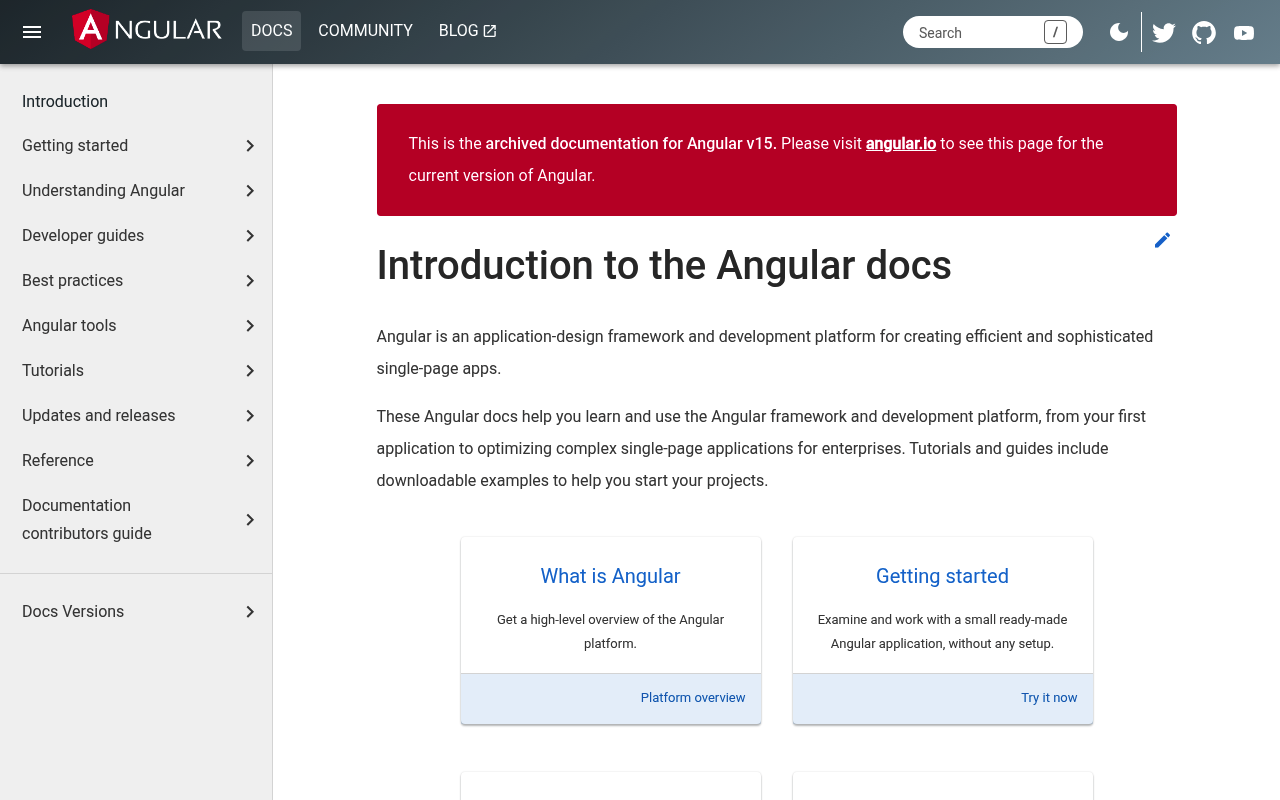1280x800 pixels.
Task: Open the Getting started sidebar label
Action: [x=75, y=146]
